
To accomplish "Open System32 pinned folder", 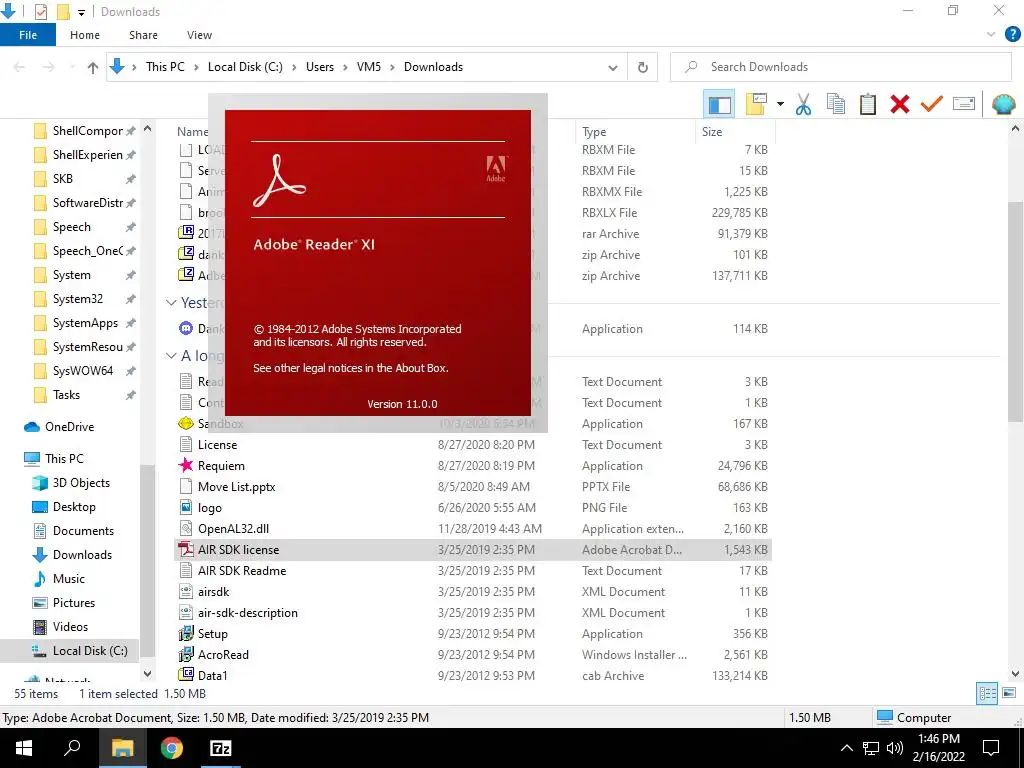I will [x=78, y=298].
